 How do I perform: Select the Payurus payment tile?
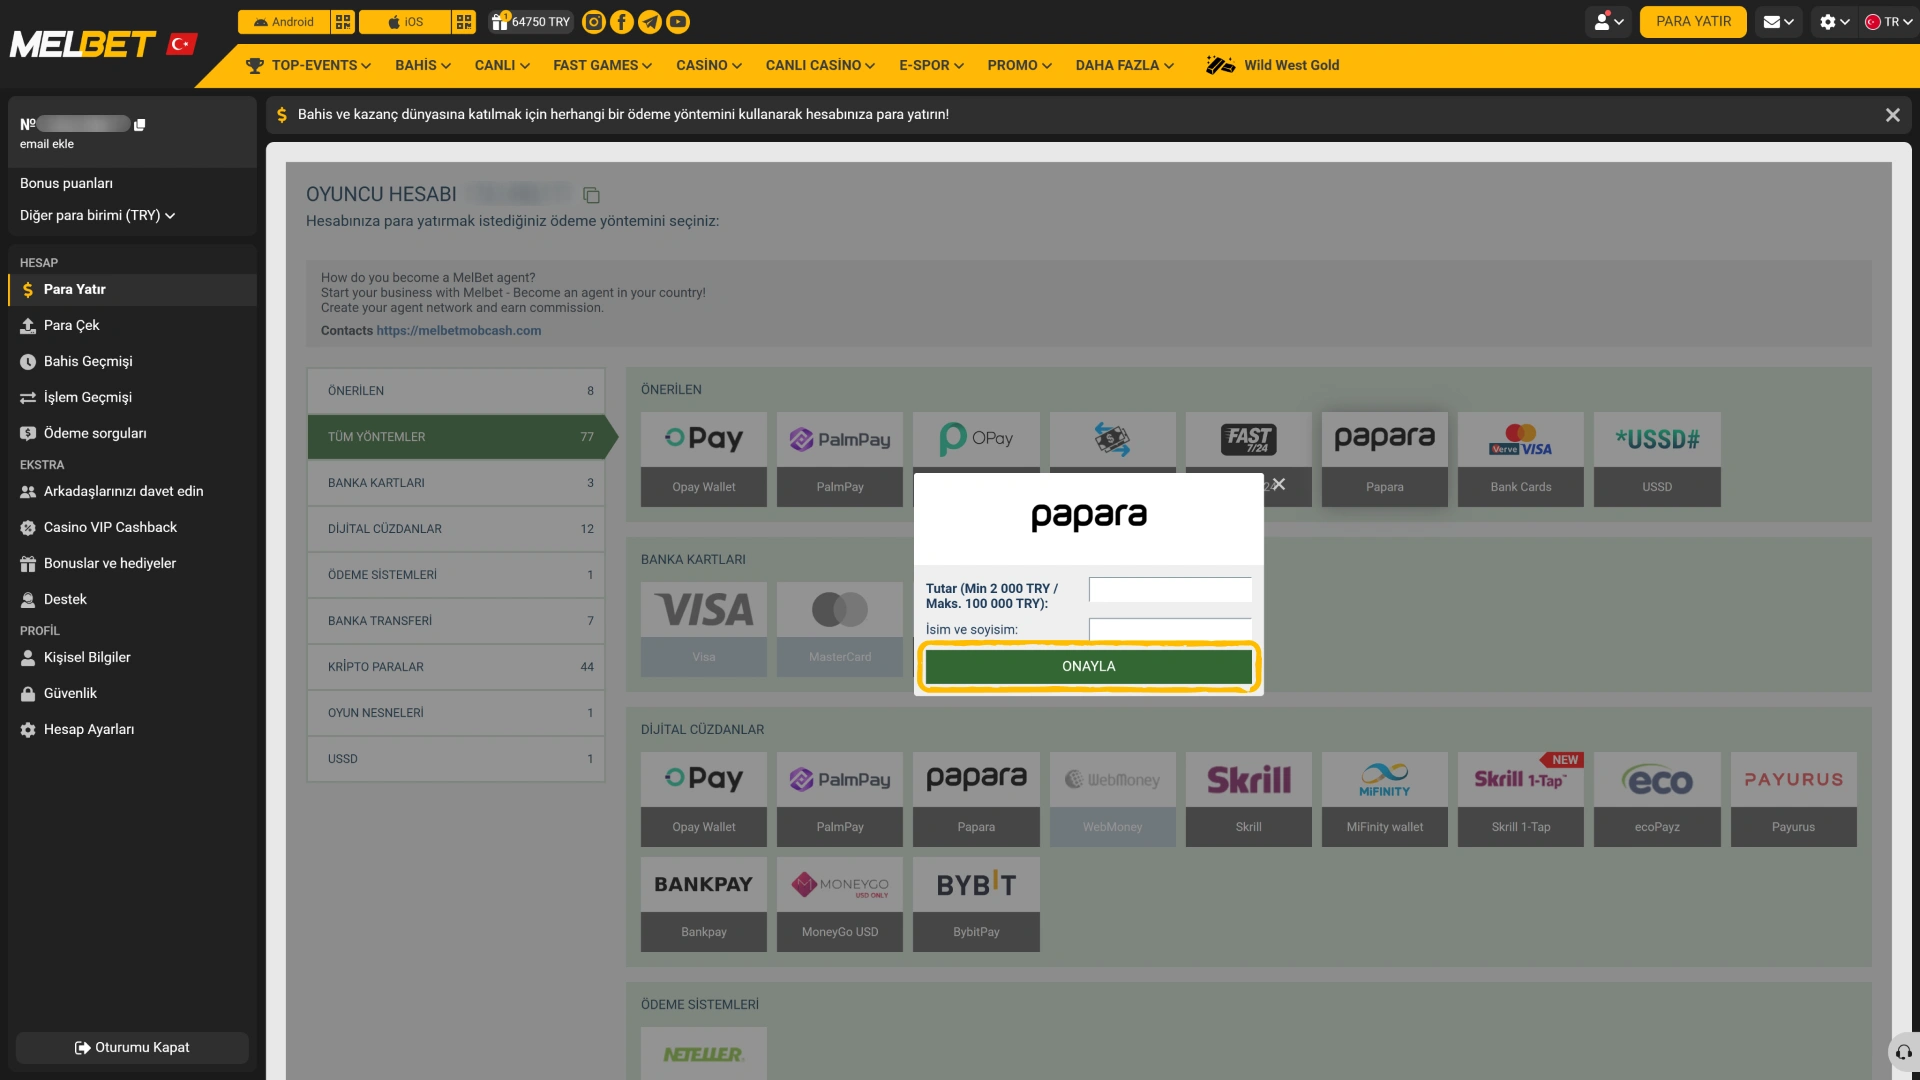pos(1794,800)
